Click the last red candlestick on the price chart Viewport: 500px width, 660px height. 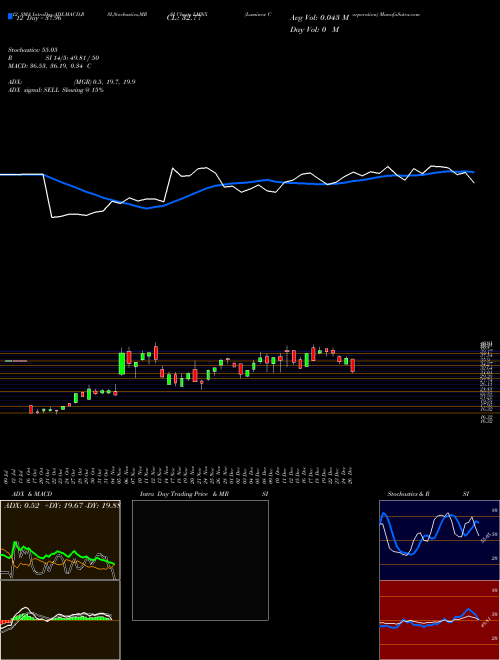(353, 365)
